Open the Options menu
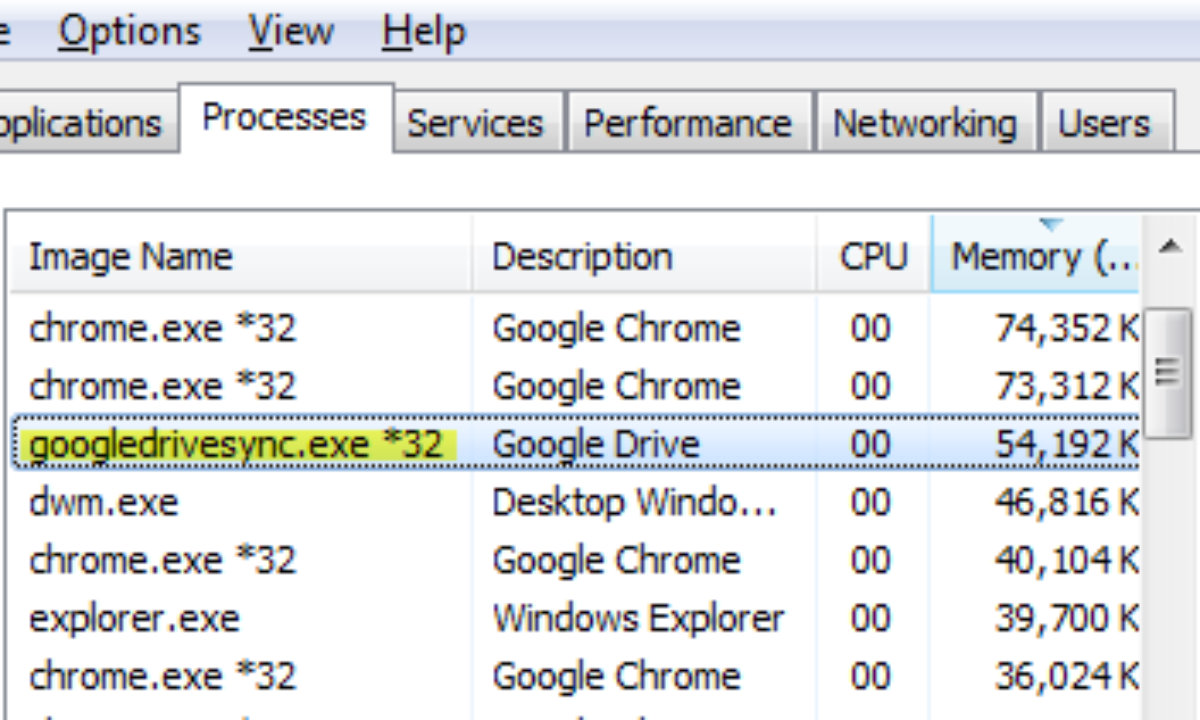Screen dimensions: 1200x720 click(x=129, y=33)
